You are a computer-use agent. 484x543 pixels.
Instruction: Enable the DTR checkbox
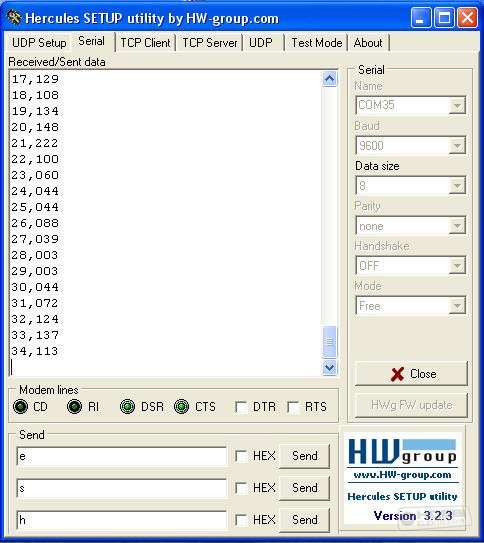pos(241,407)
